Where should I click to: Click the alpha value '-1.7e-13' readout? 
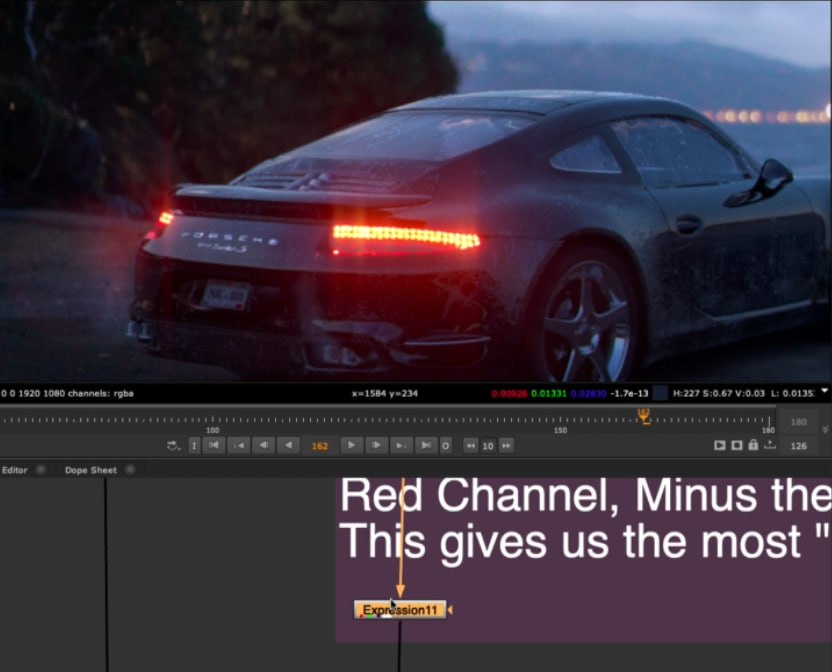click(x=629, y=393)
